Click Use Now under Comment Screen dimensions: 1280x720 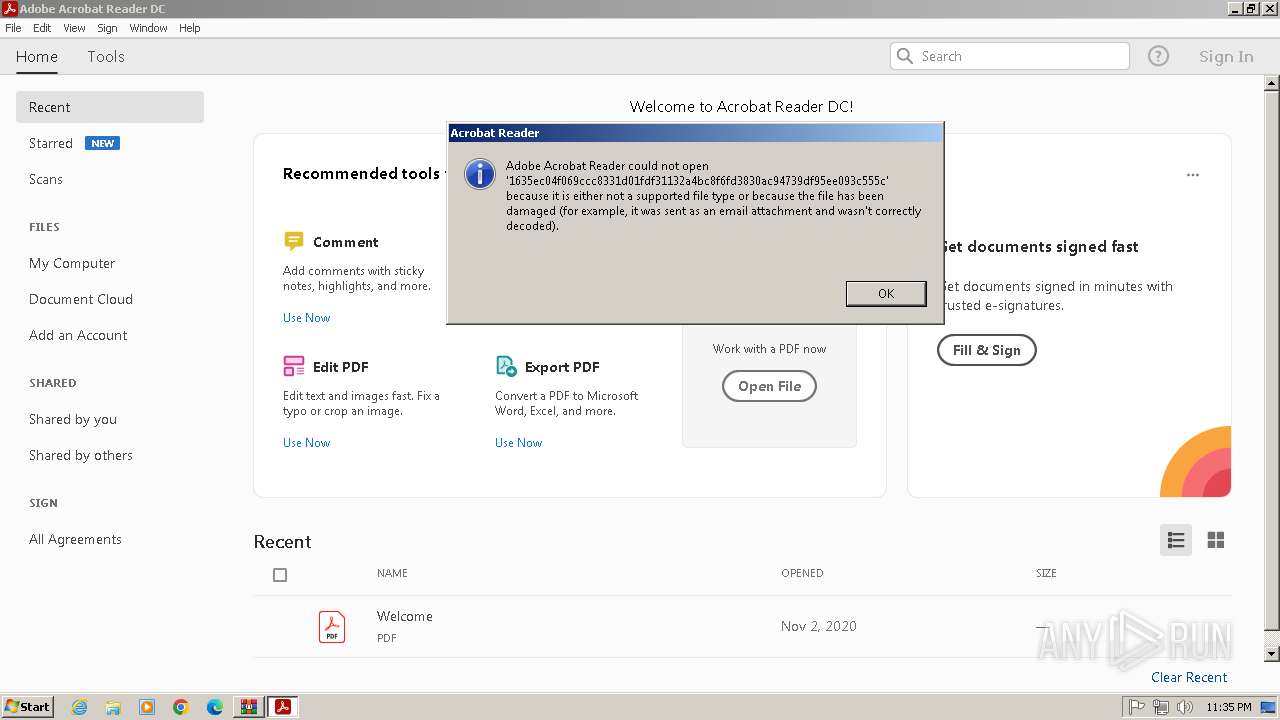coord(306,318)
